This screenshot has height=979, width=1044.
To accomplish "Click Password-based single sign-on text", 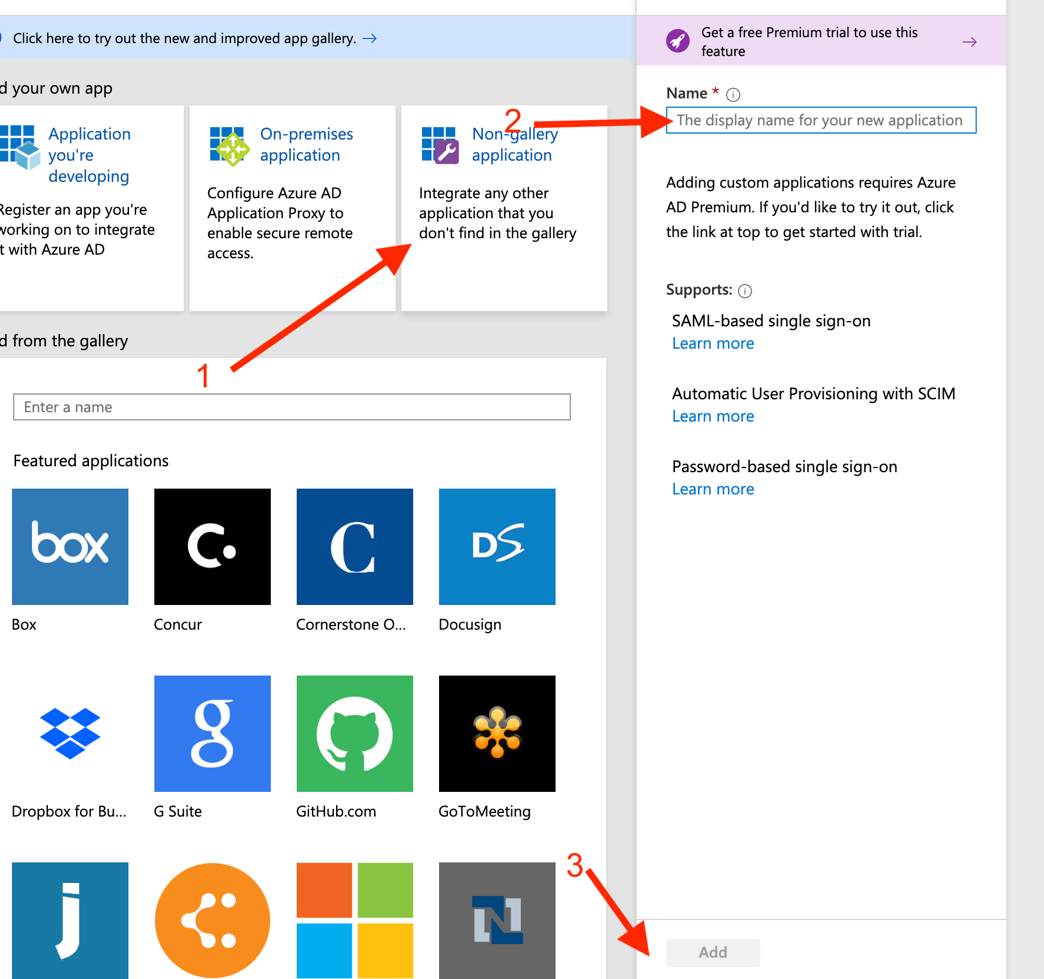I will click(784, 467).
